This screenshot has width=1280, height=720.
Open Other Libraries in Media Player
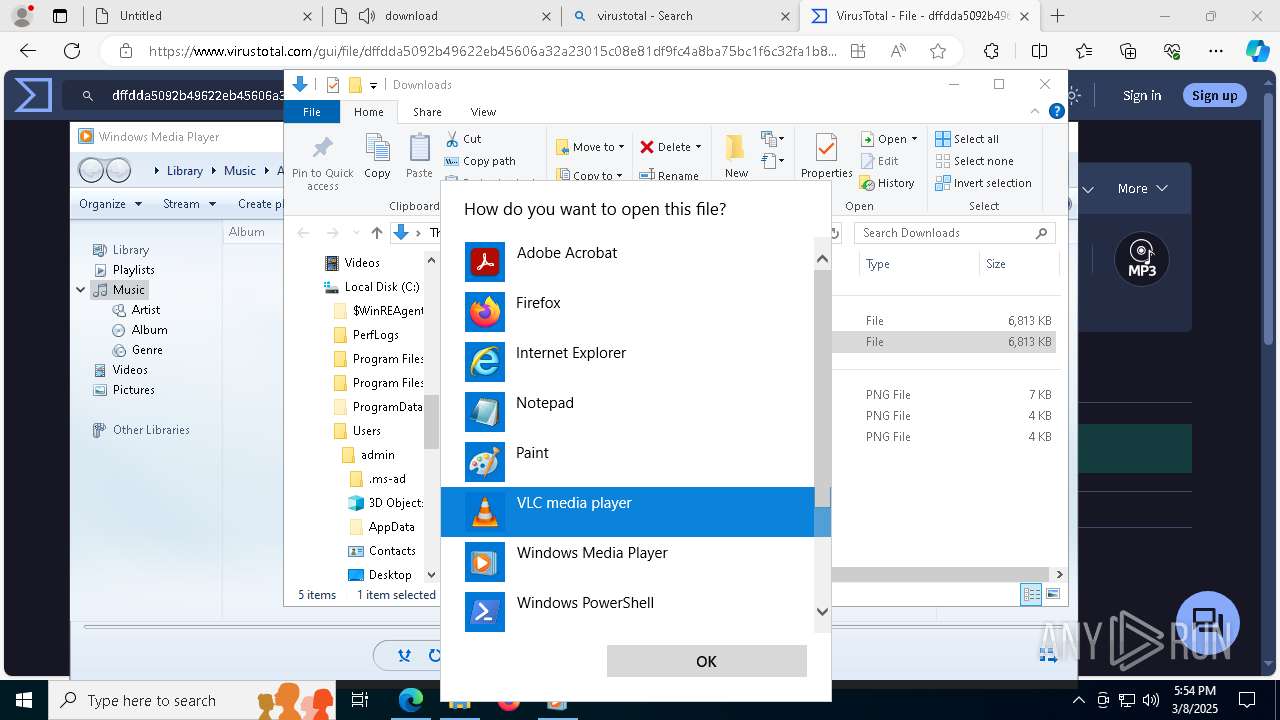[x=141, y=430]
